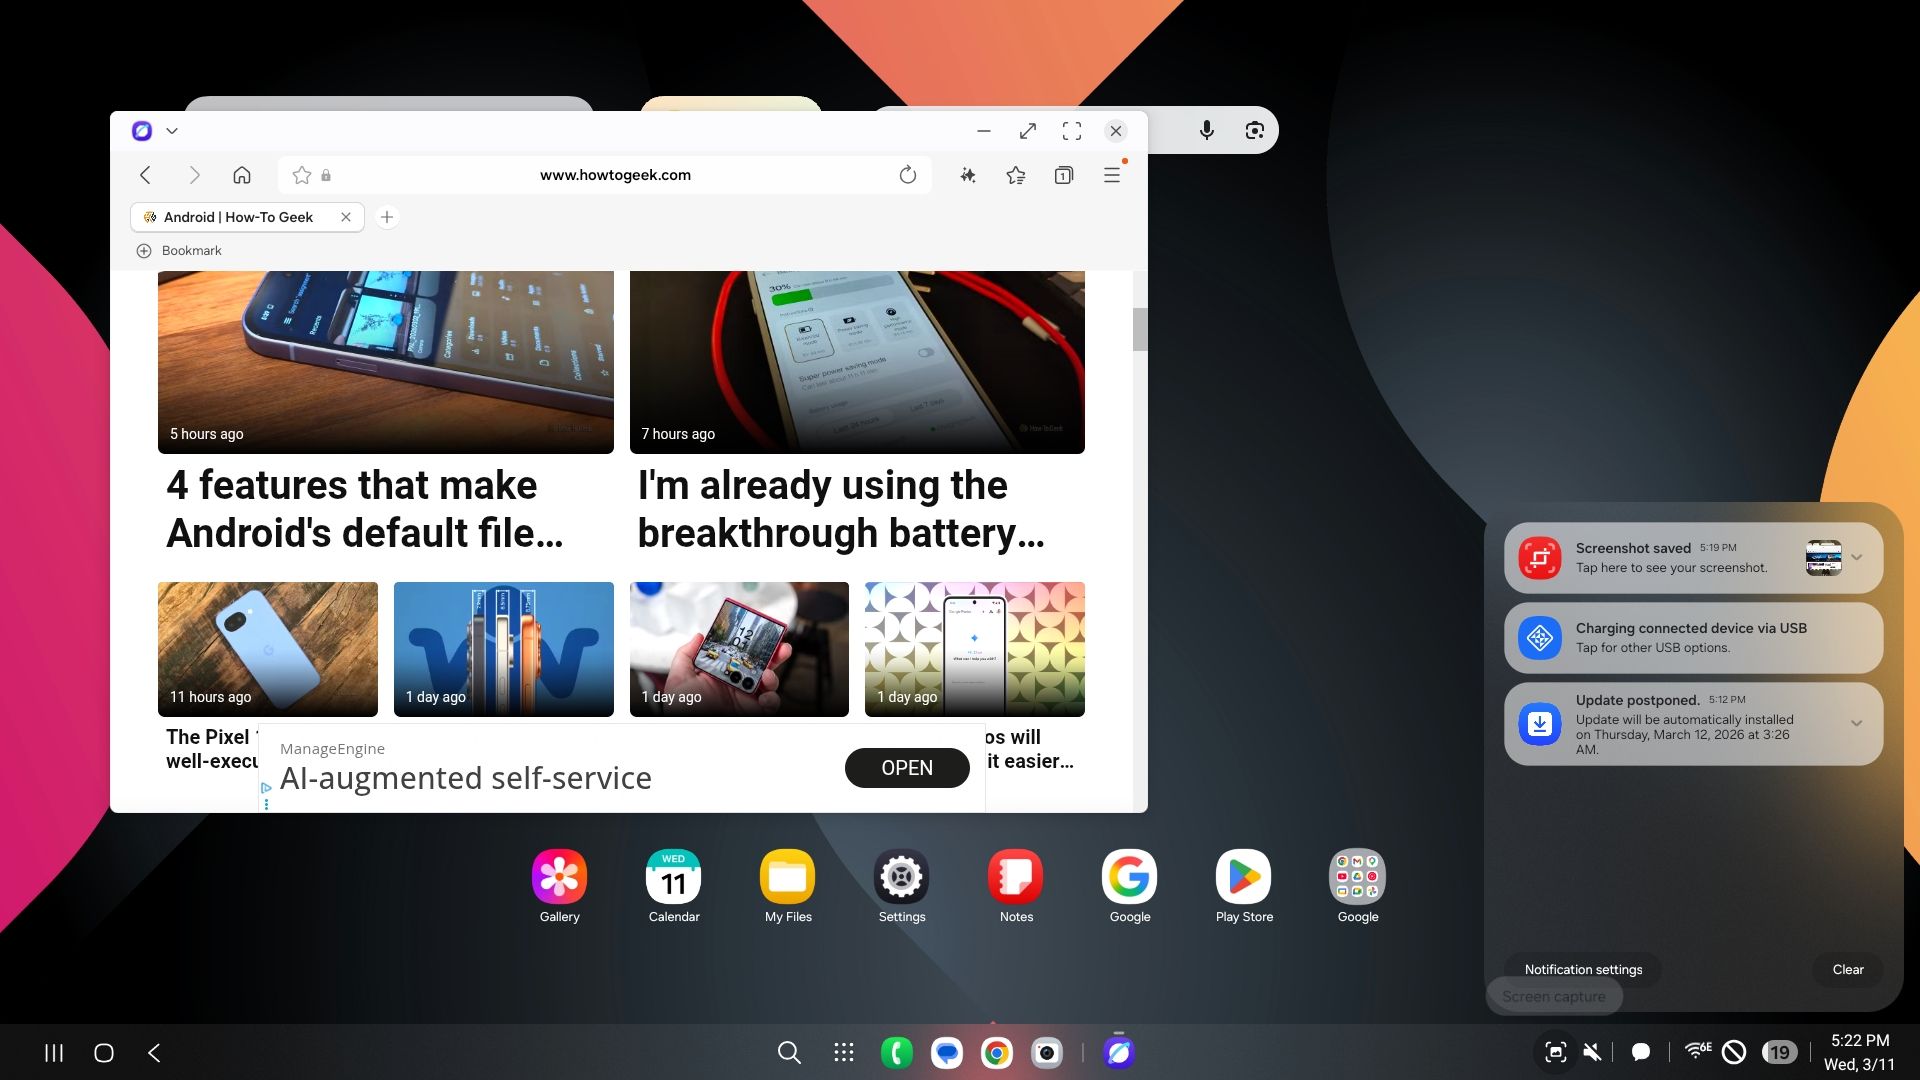Image resolution: width=1920 pixels, height=1080 pixels.
Task: Add a new browser tab
Action: point(387,217)
